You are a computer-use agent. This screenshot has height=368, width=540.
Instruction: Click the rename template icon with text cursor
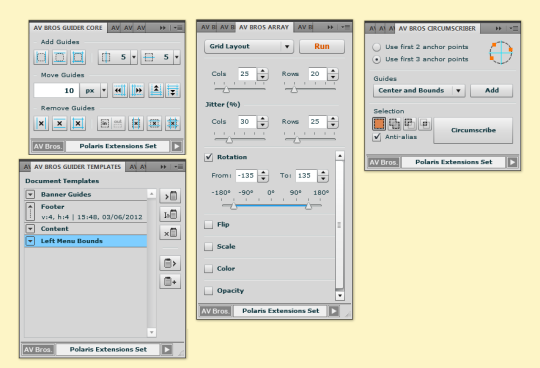(170, 214)
